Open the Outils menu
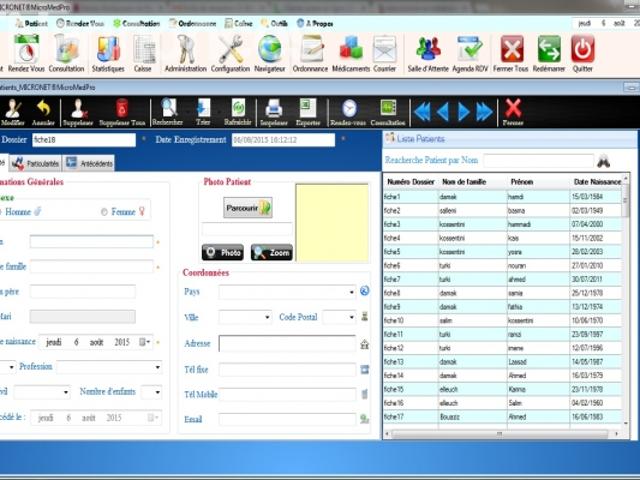 (274, 24)
